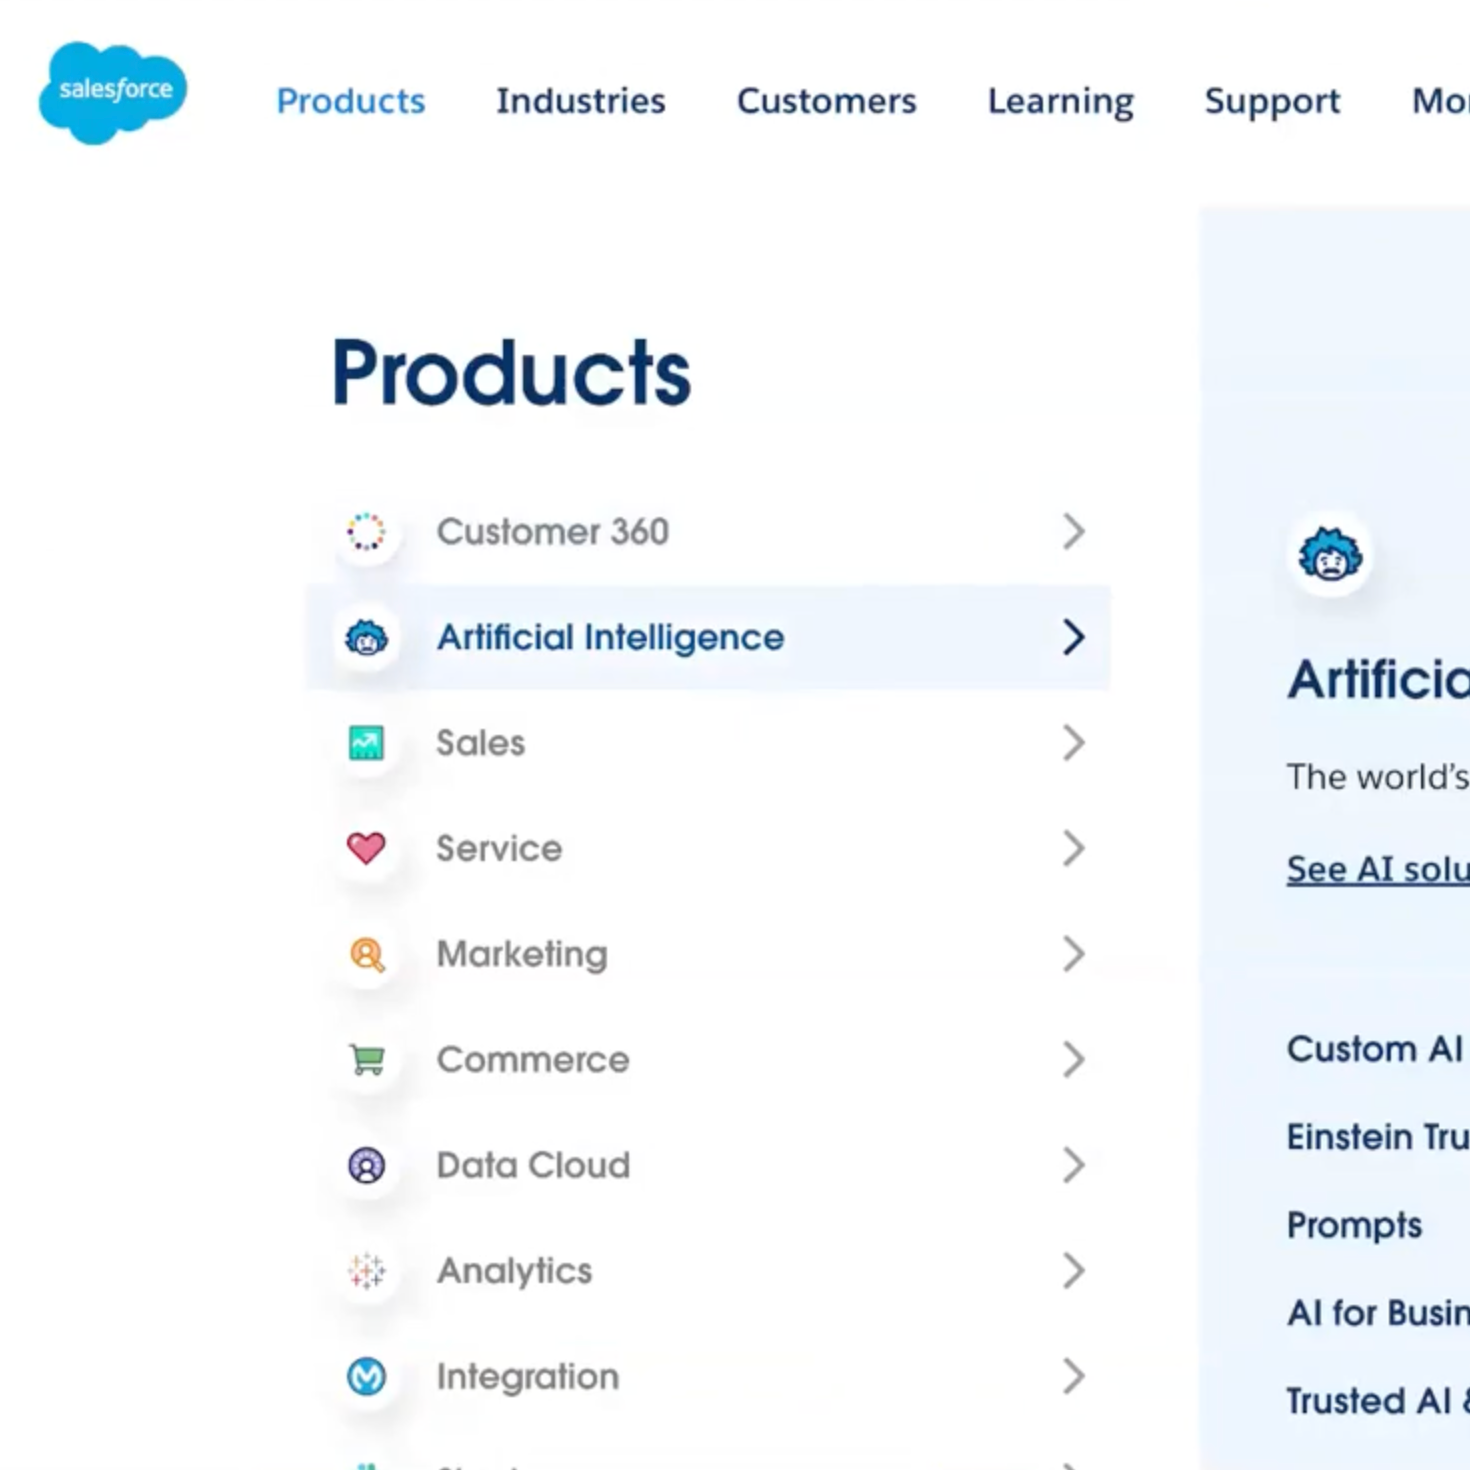Viewport: 1470px width, 1470px height.
Task: Open the AI for Business link
Action: click(1378, 1313)
